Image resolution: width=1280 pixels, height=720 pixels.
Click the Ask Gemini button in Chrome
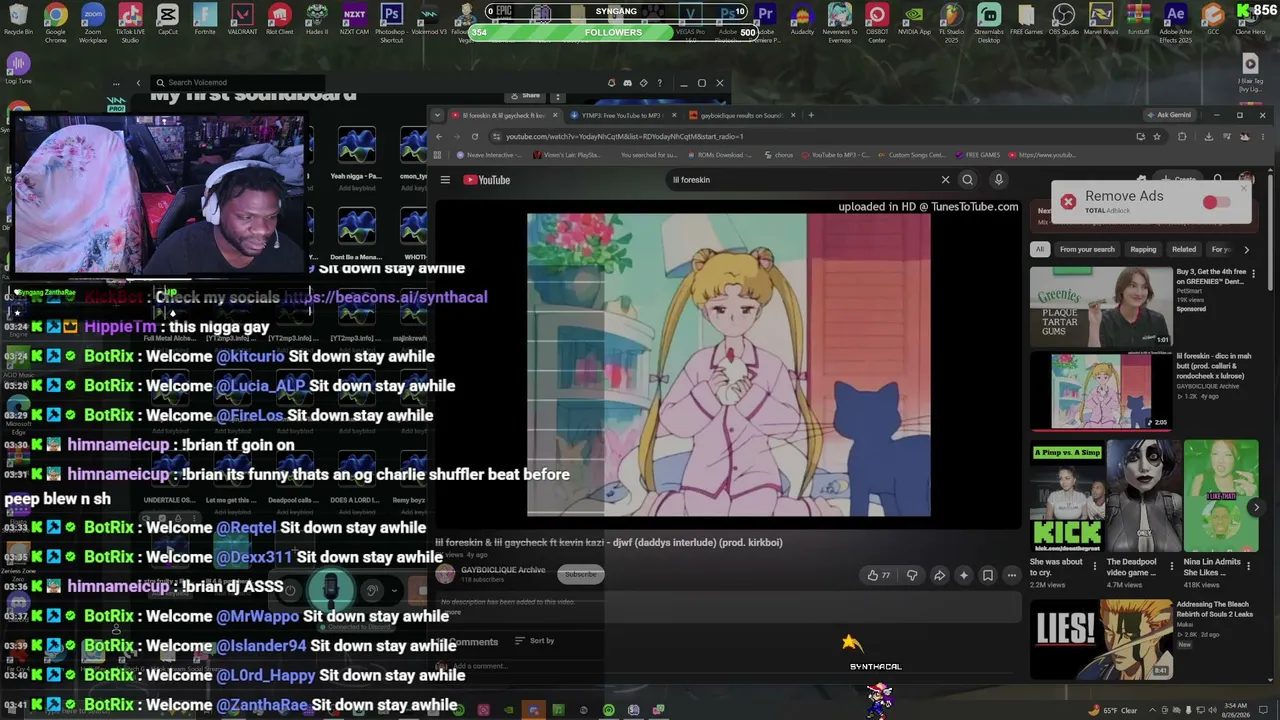(x=1169, y=115)
